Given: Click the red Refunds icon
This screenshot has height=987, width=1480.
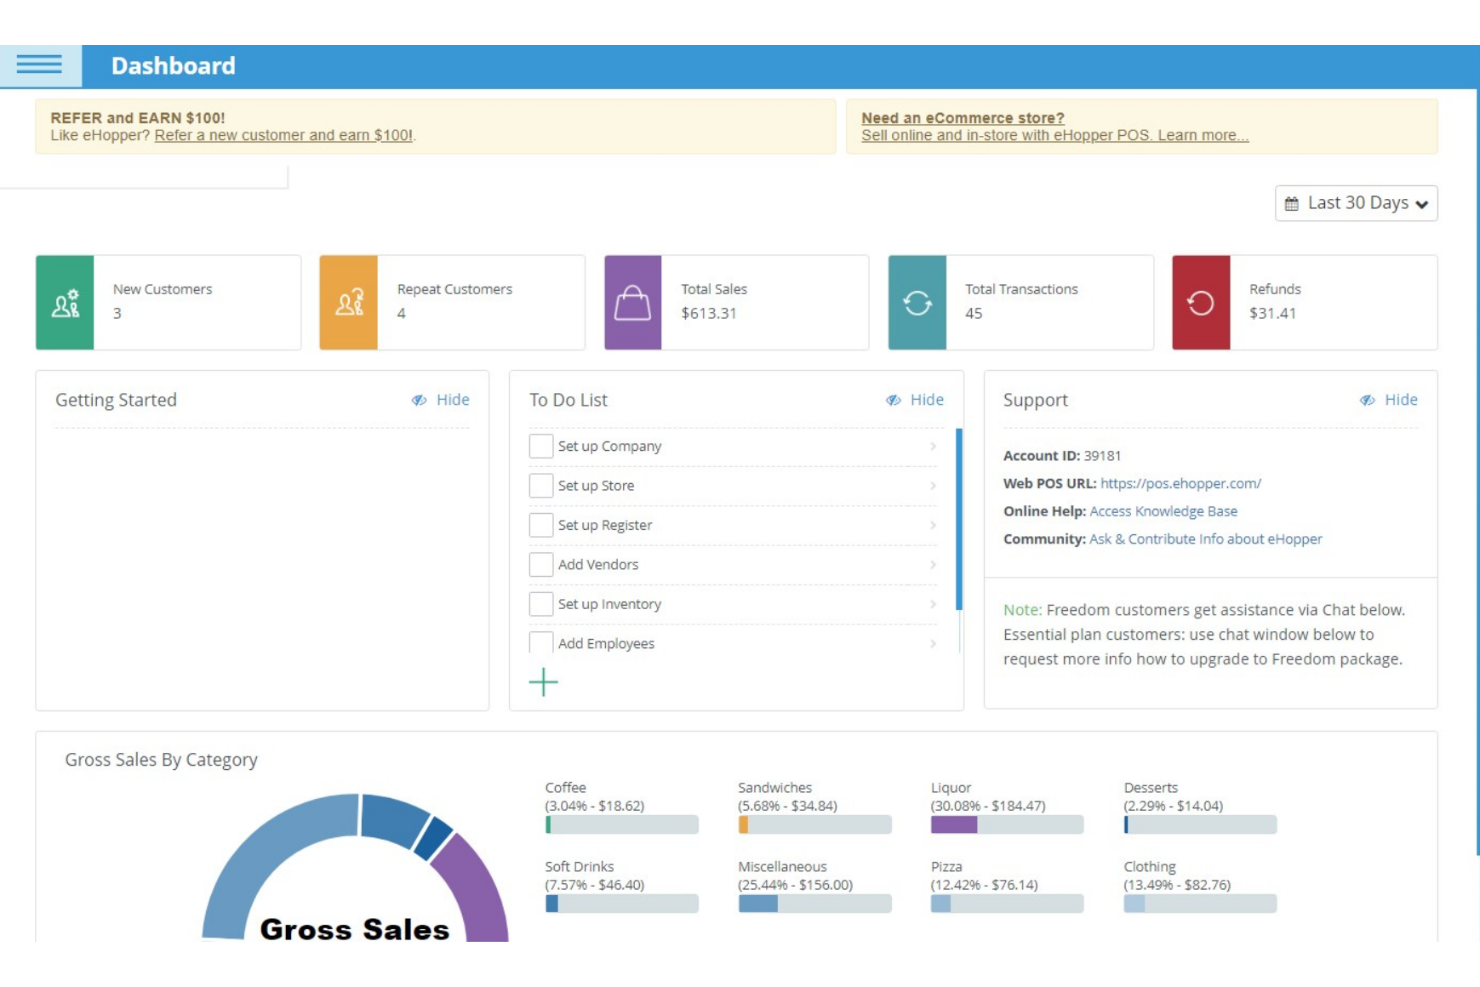Looking at the screenshot, I should coord(1202,301).
